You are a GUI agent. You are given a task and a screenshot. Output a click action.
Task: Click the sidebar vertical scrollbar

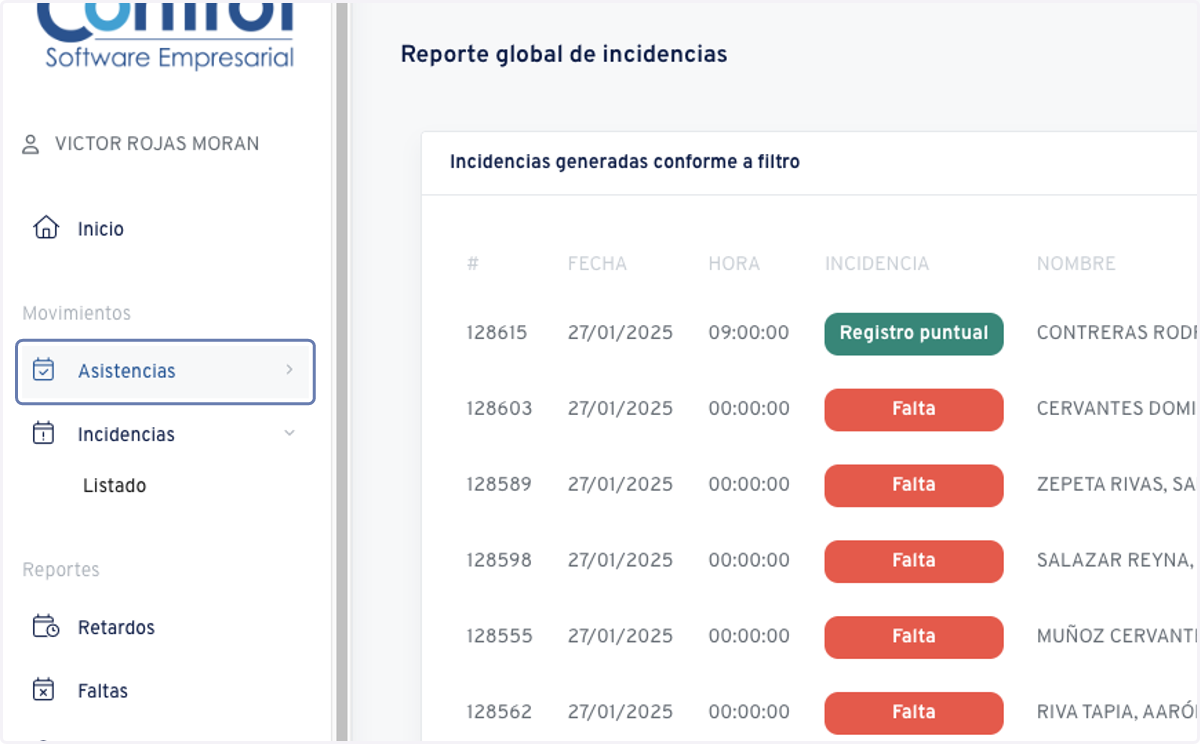(x=342, y=370)
